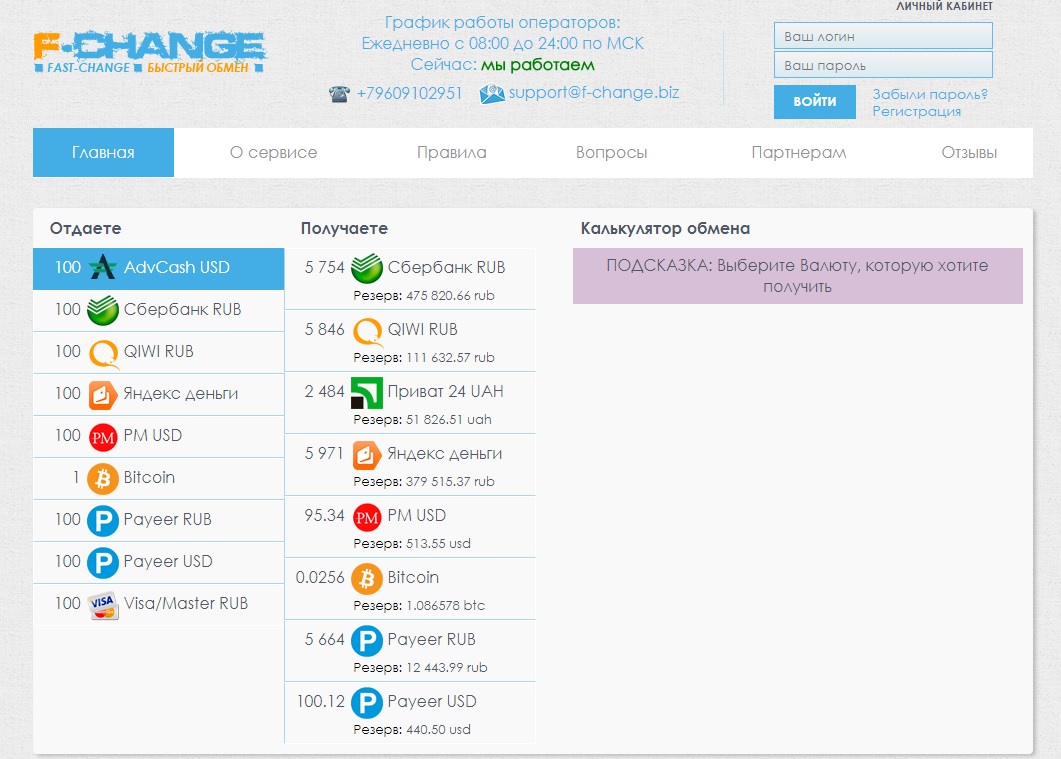Click the telephone icon beside the phone number

pos(340,93)
